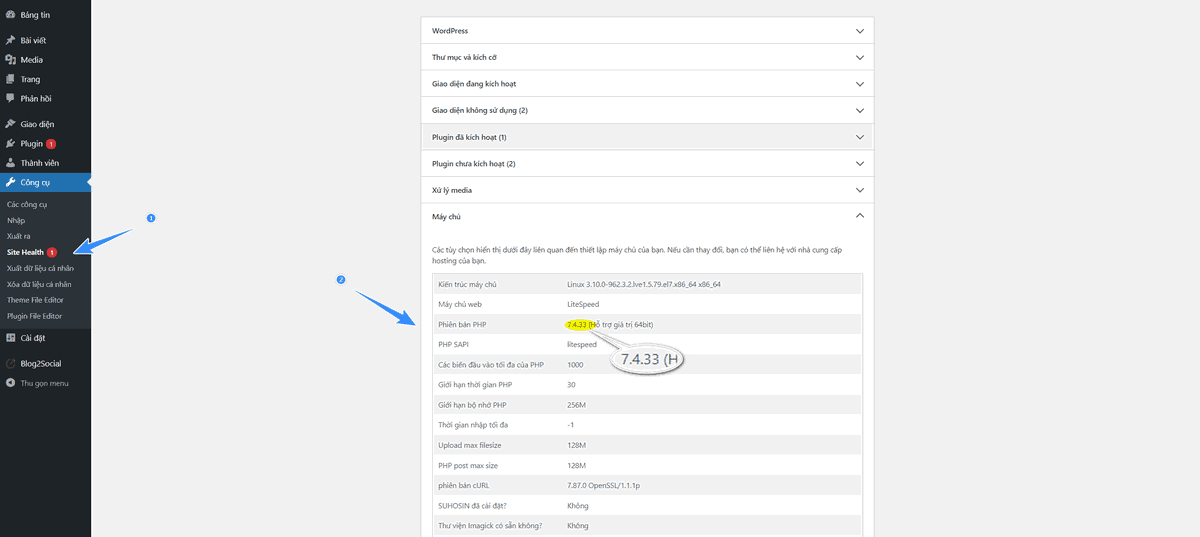
Task: Click the Bài viết pin icon
Action: (x=10, y=40)
